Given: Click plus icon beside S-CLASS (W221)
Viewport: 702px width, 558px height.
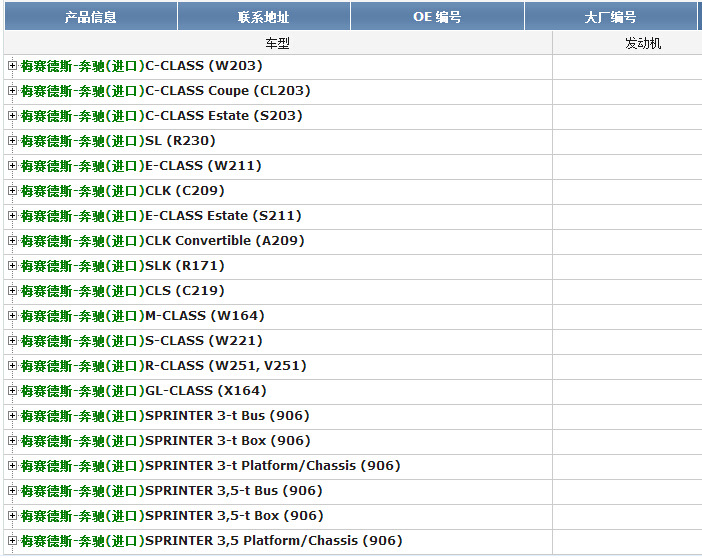Looking at the screenshot, I should tap(13, 341).
